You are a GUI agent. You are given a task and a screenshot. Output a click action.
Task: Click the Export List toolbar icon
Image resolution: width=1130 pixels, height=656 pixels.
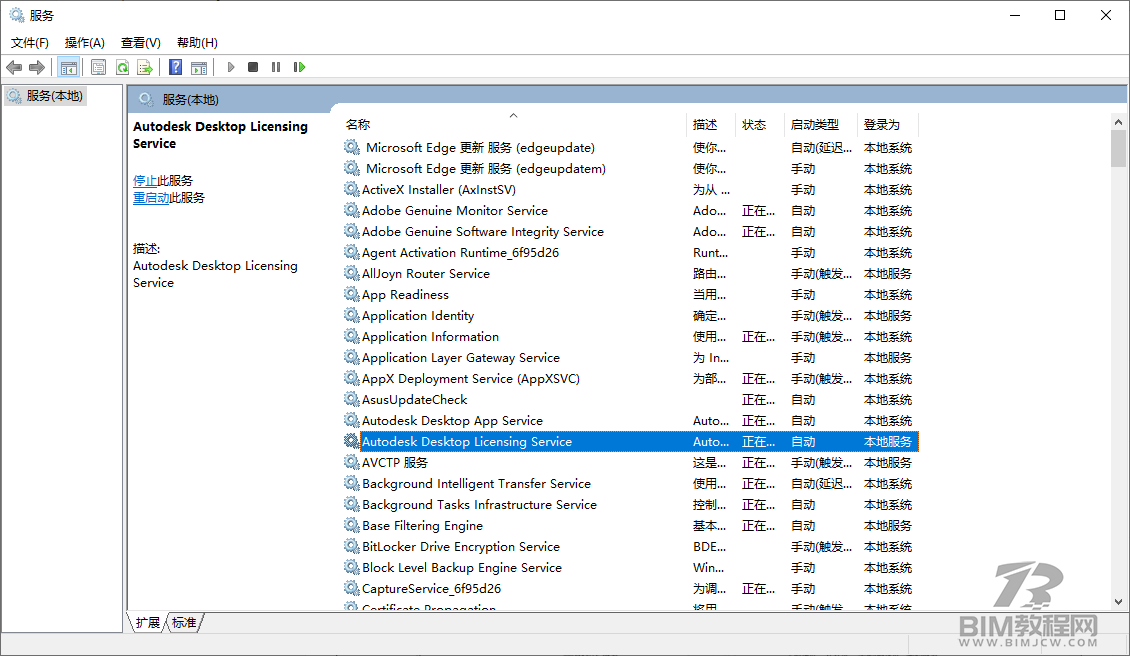tap(145, 67)
